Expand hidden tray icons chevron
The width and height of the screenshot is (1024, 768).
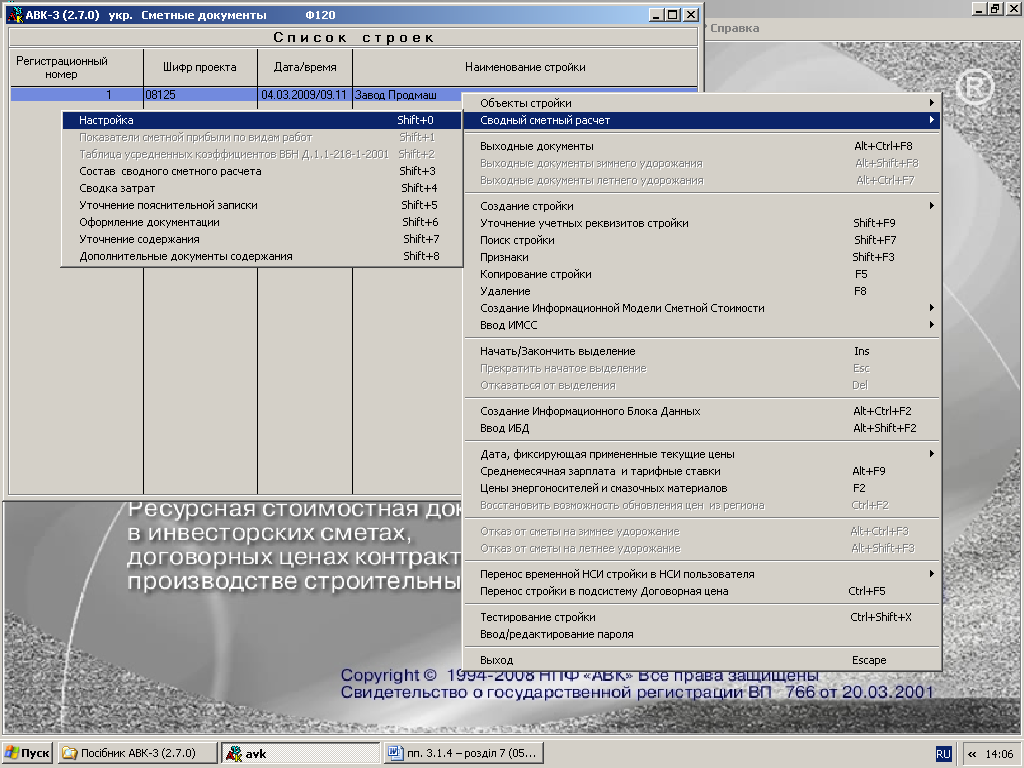pos(972,754)
